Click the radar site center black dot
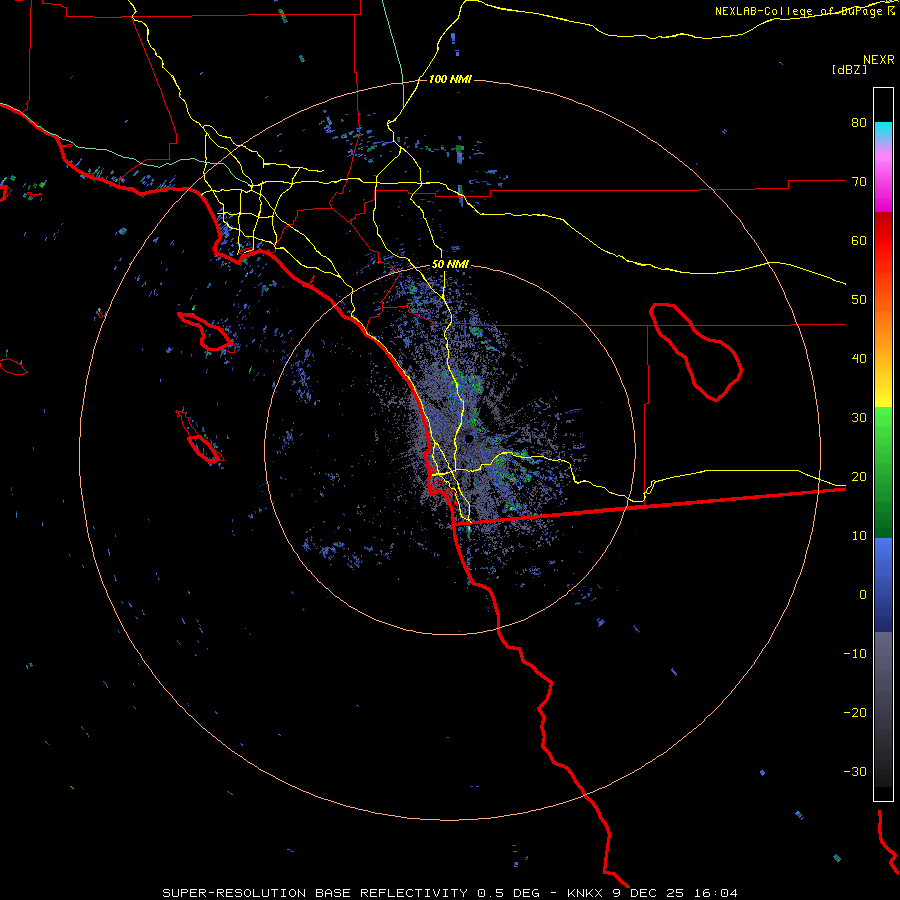The image size is (900, 900). 469,439
